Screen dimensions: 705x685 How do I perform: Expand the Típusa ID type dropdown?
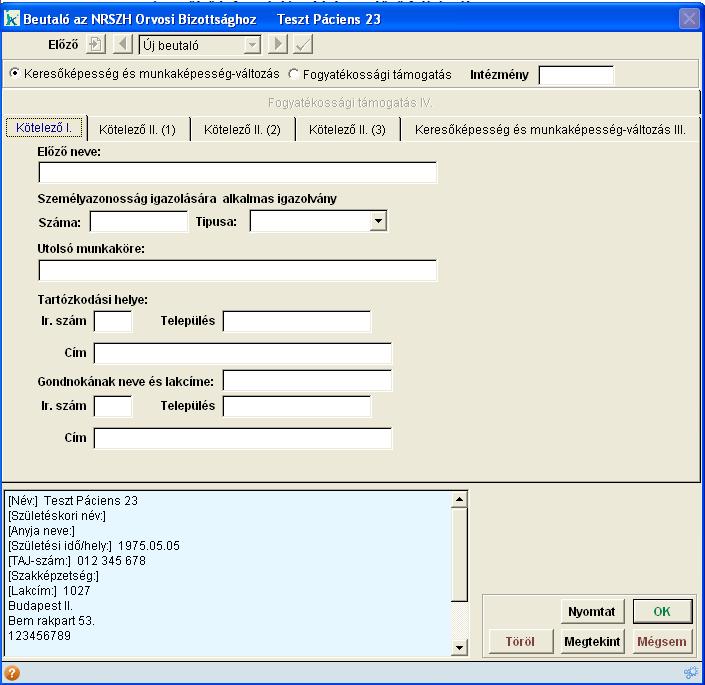(377, 221)
